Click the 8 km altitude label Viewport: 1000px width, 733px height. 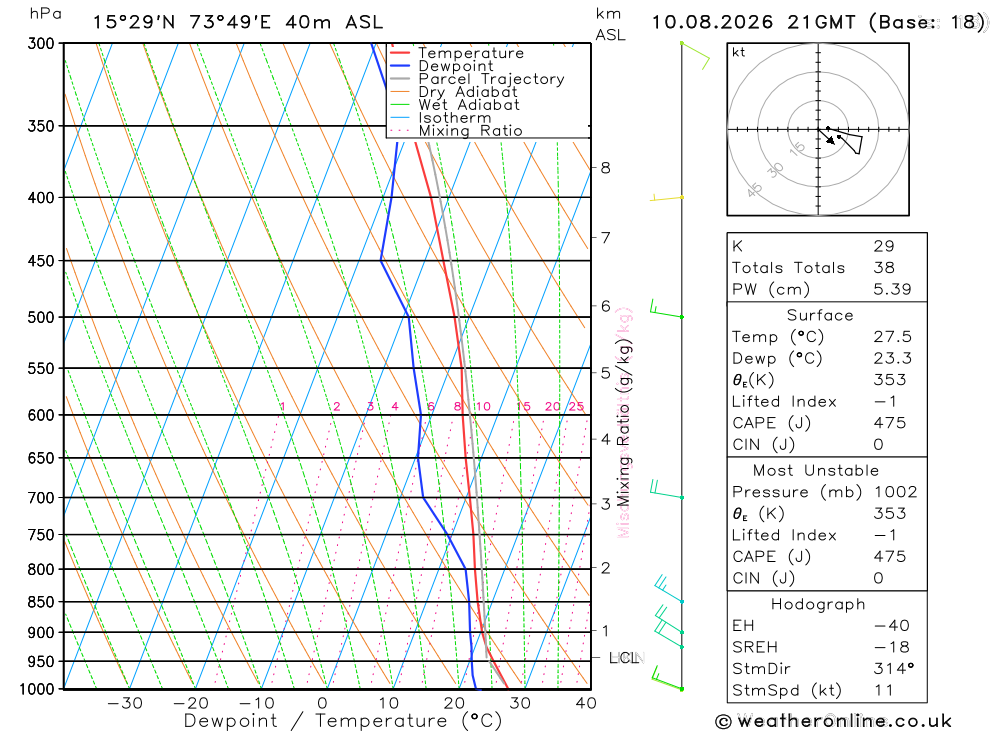pyautogui.click(x=605, y=168)
